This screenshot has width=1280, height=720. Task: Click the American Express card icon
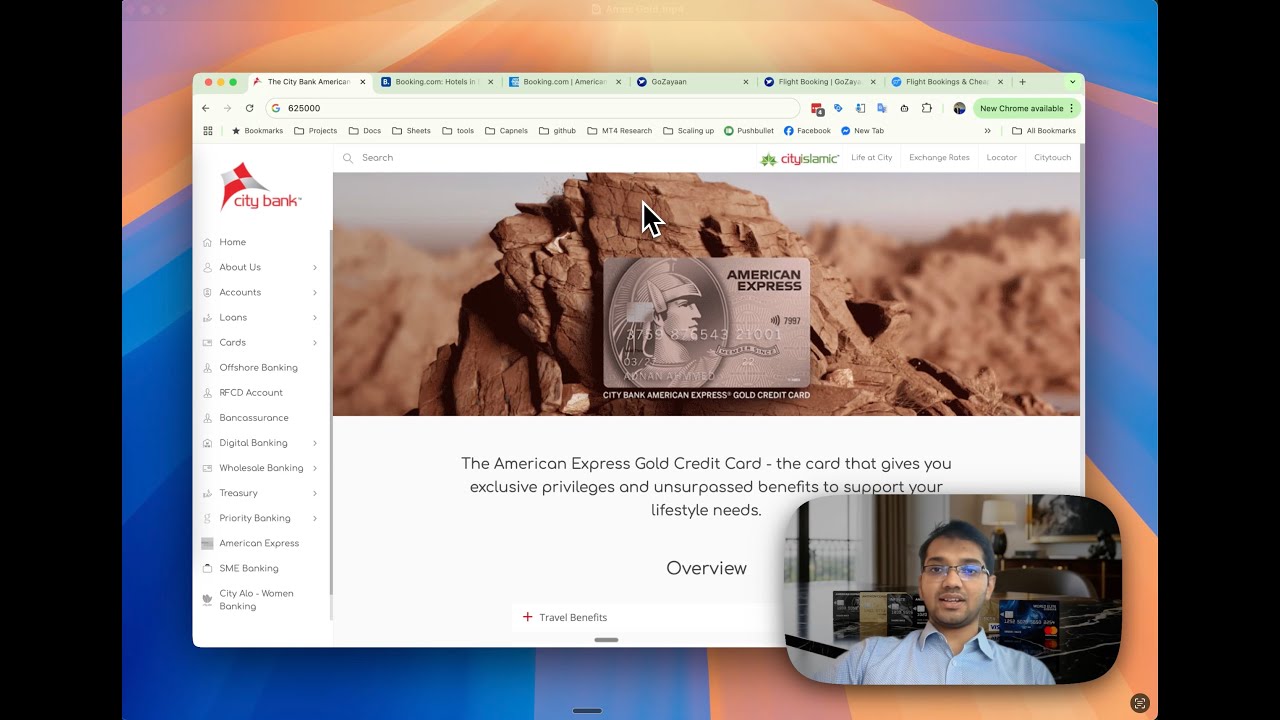point(207,543)
